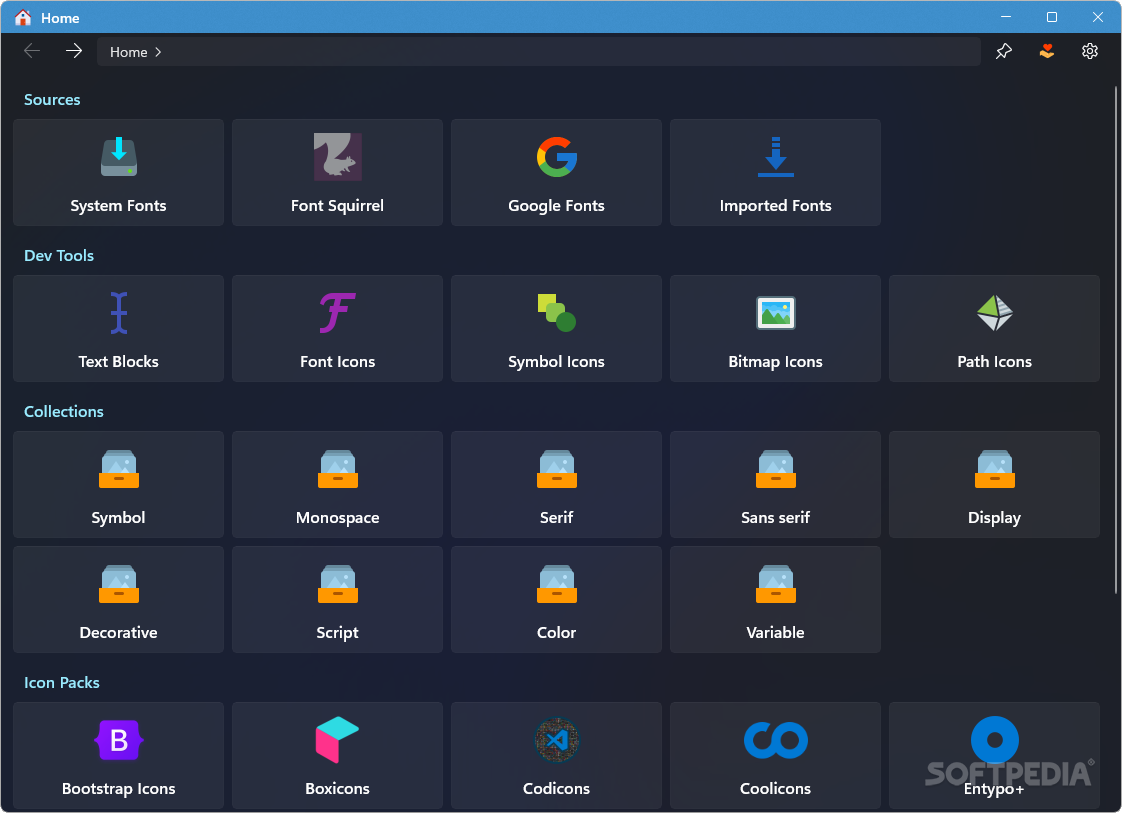
Task: Open the Google Fonts source
Action: [556, 172]
